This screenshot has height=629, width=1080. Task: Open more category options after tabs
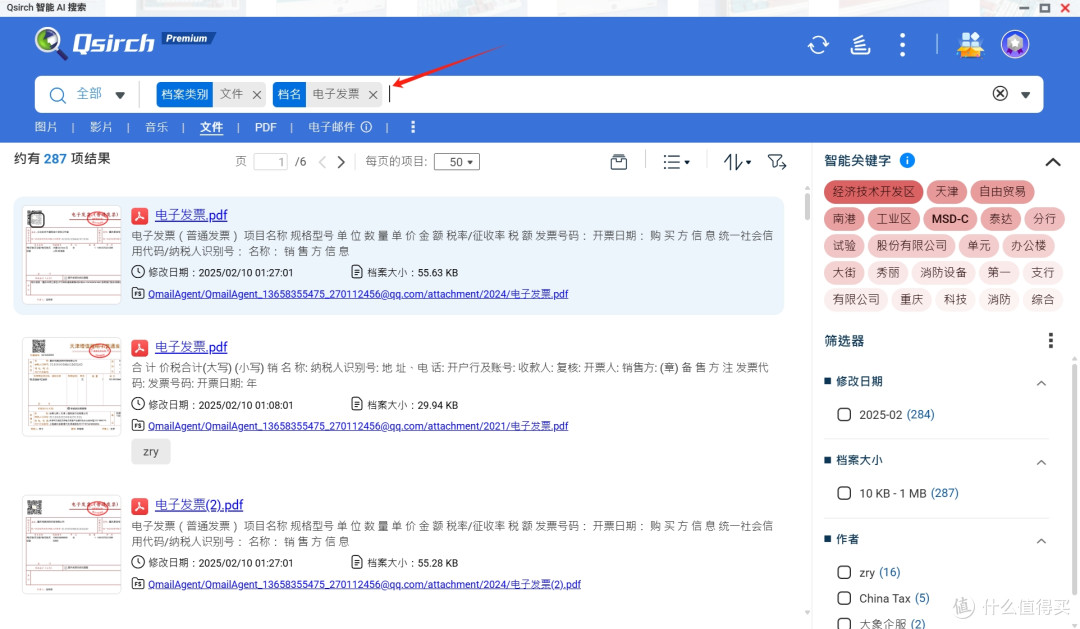[x=413, y=127]
